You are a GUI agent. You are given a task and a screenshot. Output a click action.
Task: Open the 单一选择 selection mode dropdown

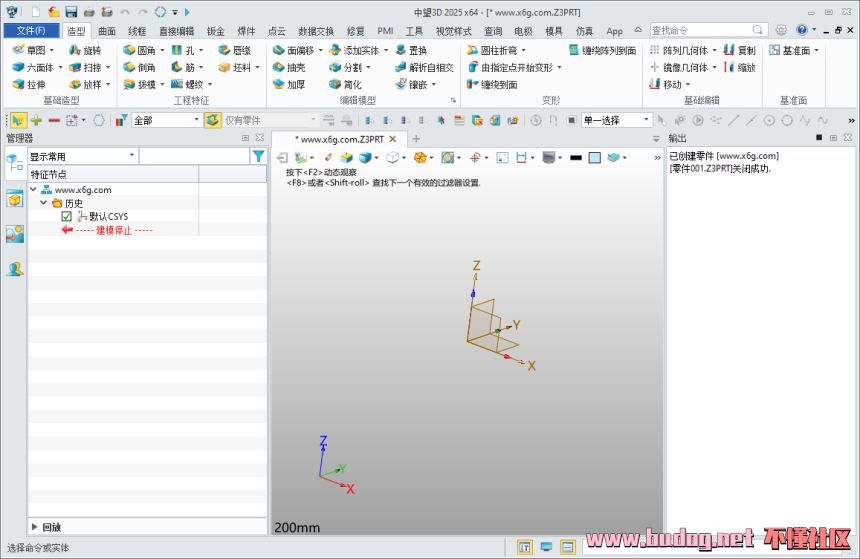616,120
